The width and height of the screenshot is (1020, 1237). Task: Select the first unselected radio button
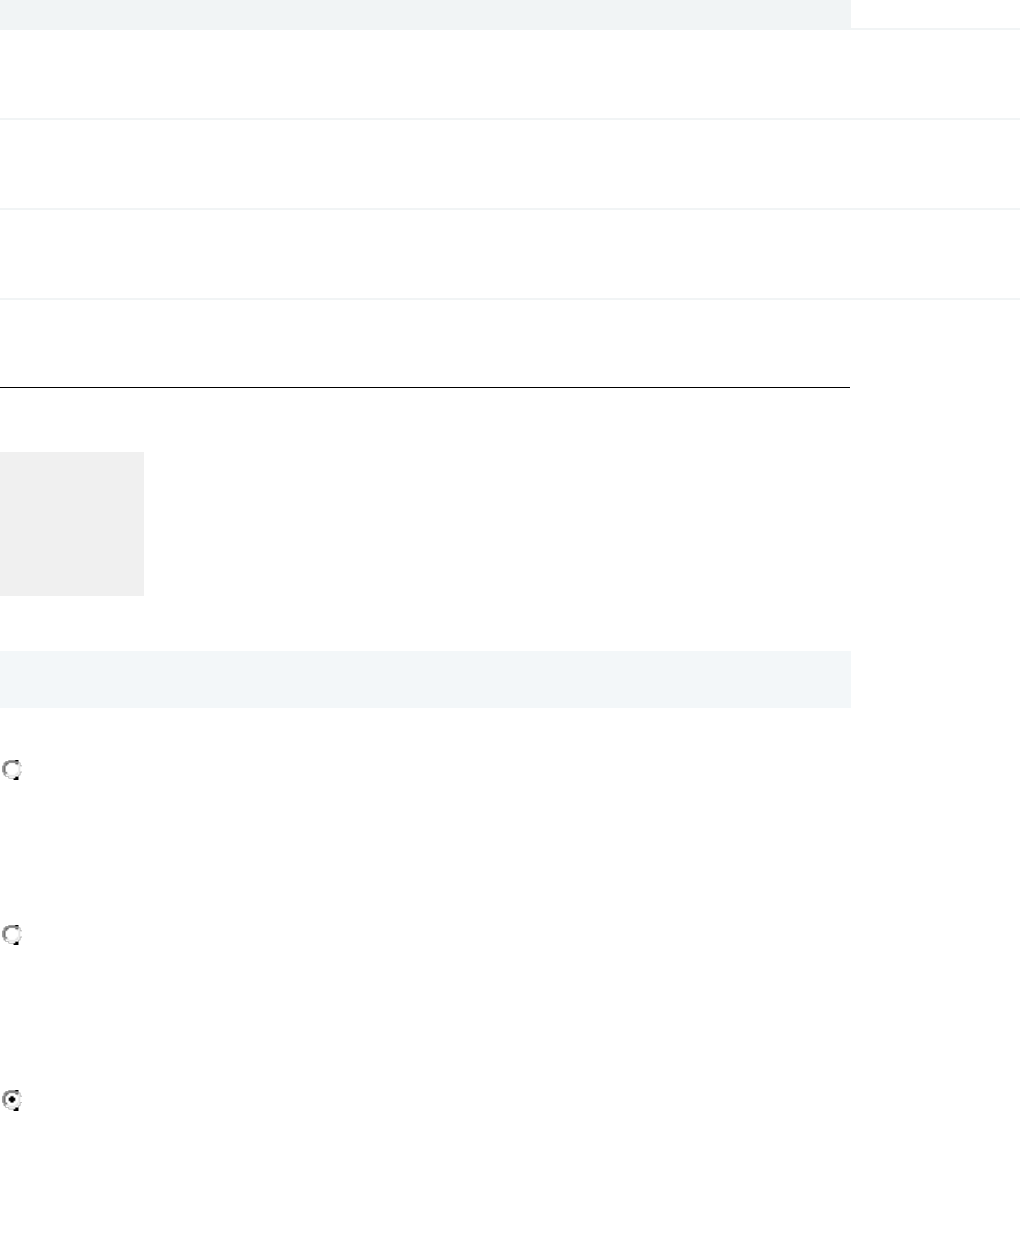(x=13, y=771)
